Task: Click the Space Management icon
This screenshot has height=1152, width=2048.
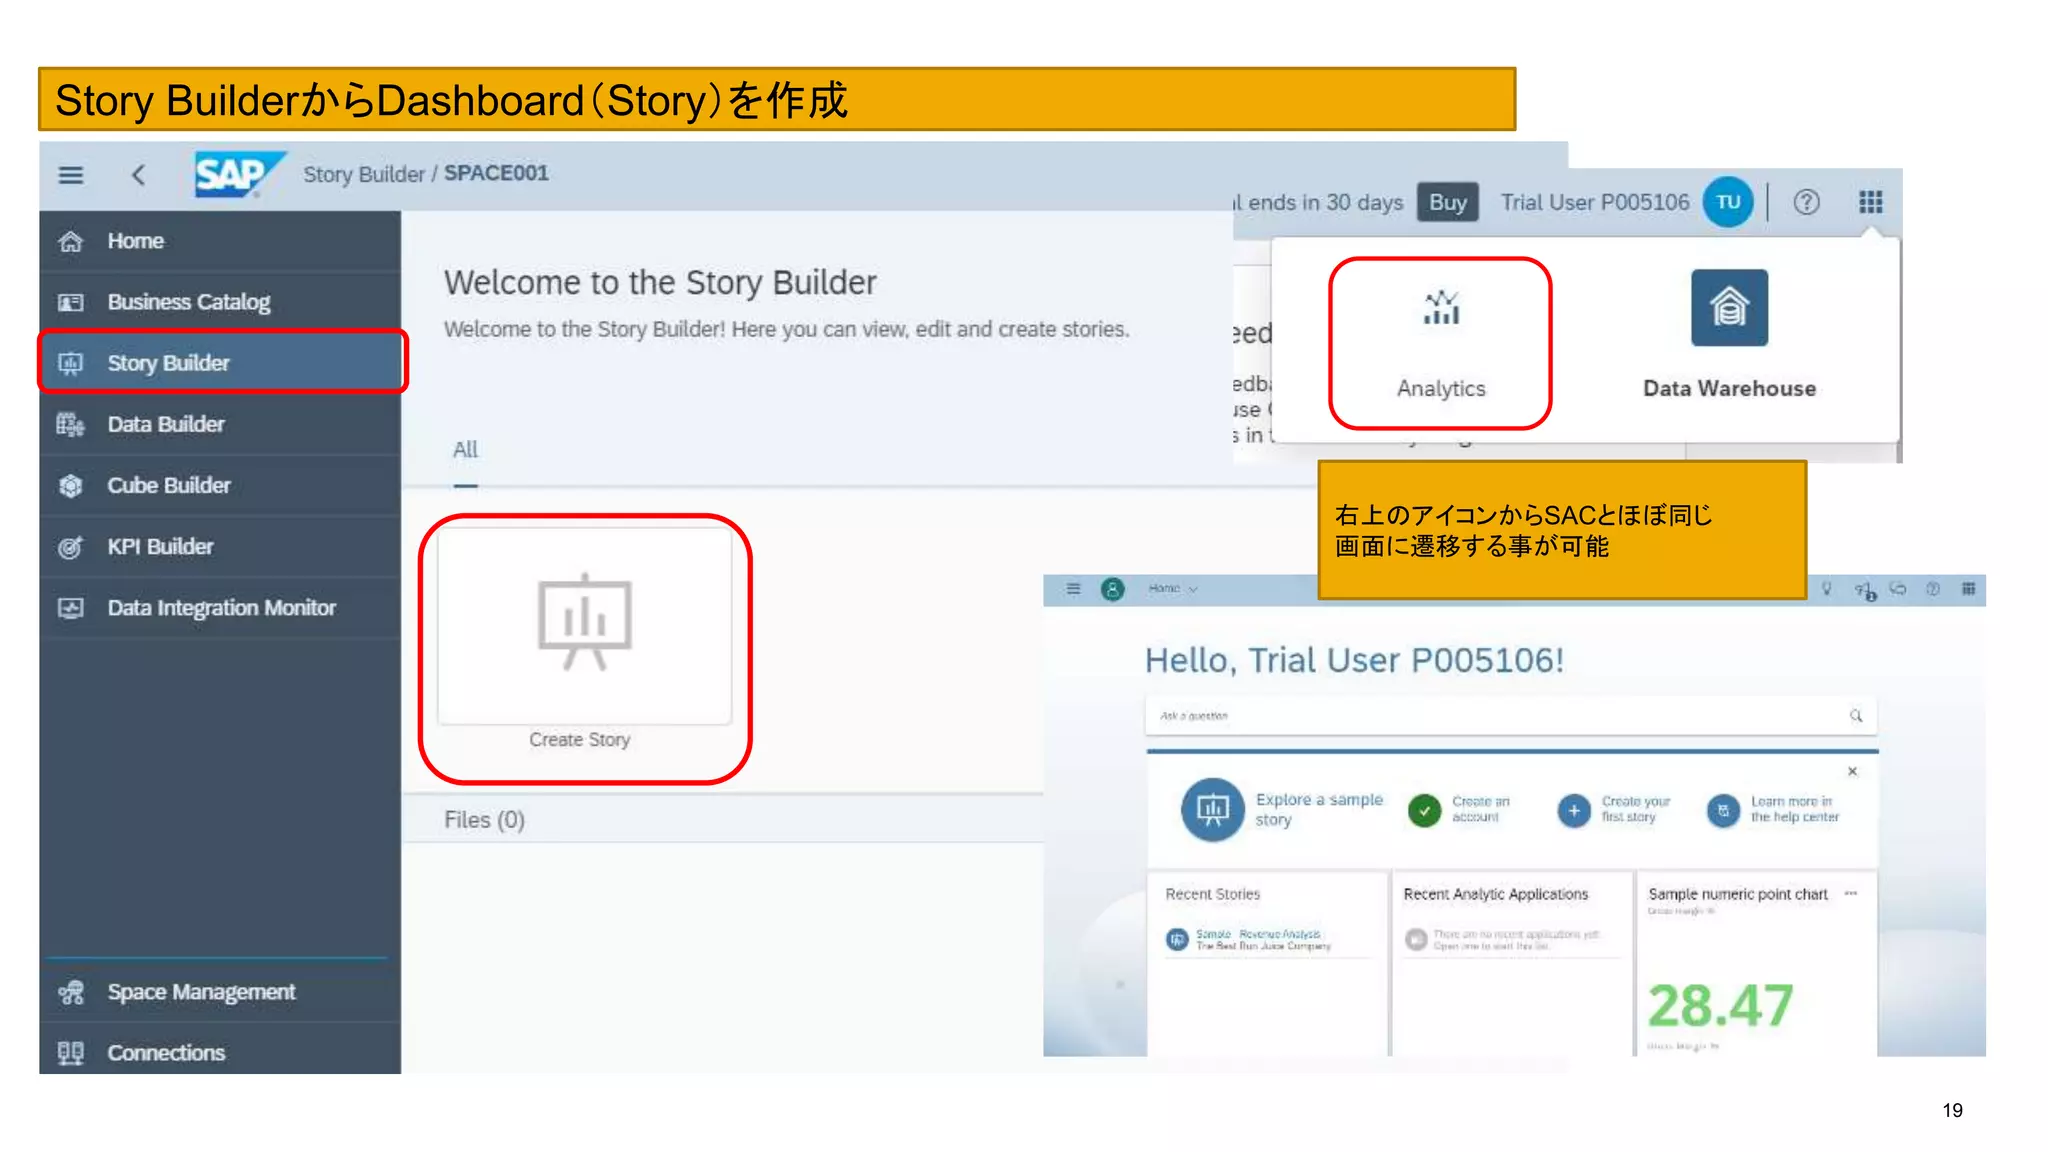Action: pos(70,991)
